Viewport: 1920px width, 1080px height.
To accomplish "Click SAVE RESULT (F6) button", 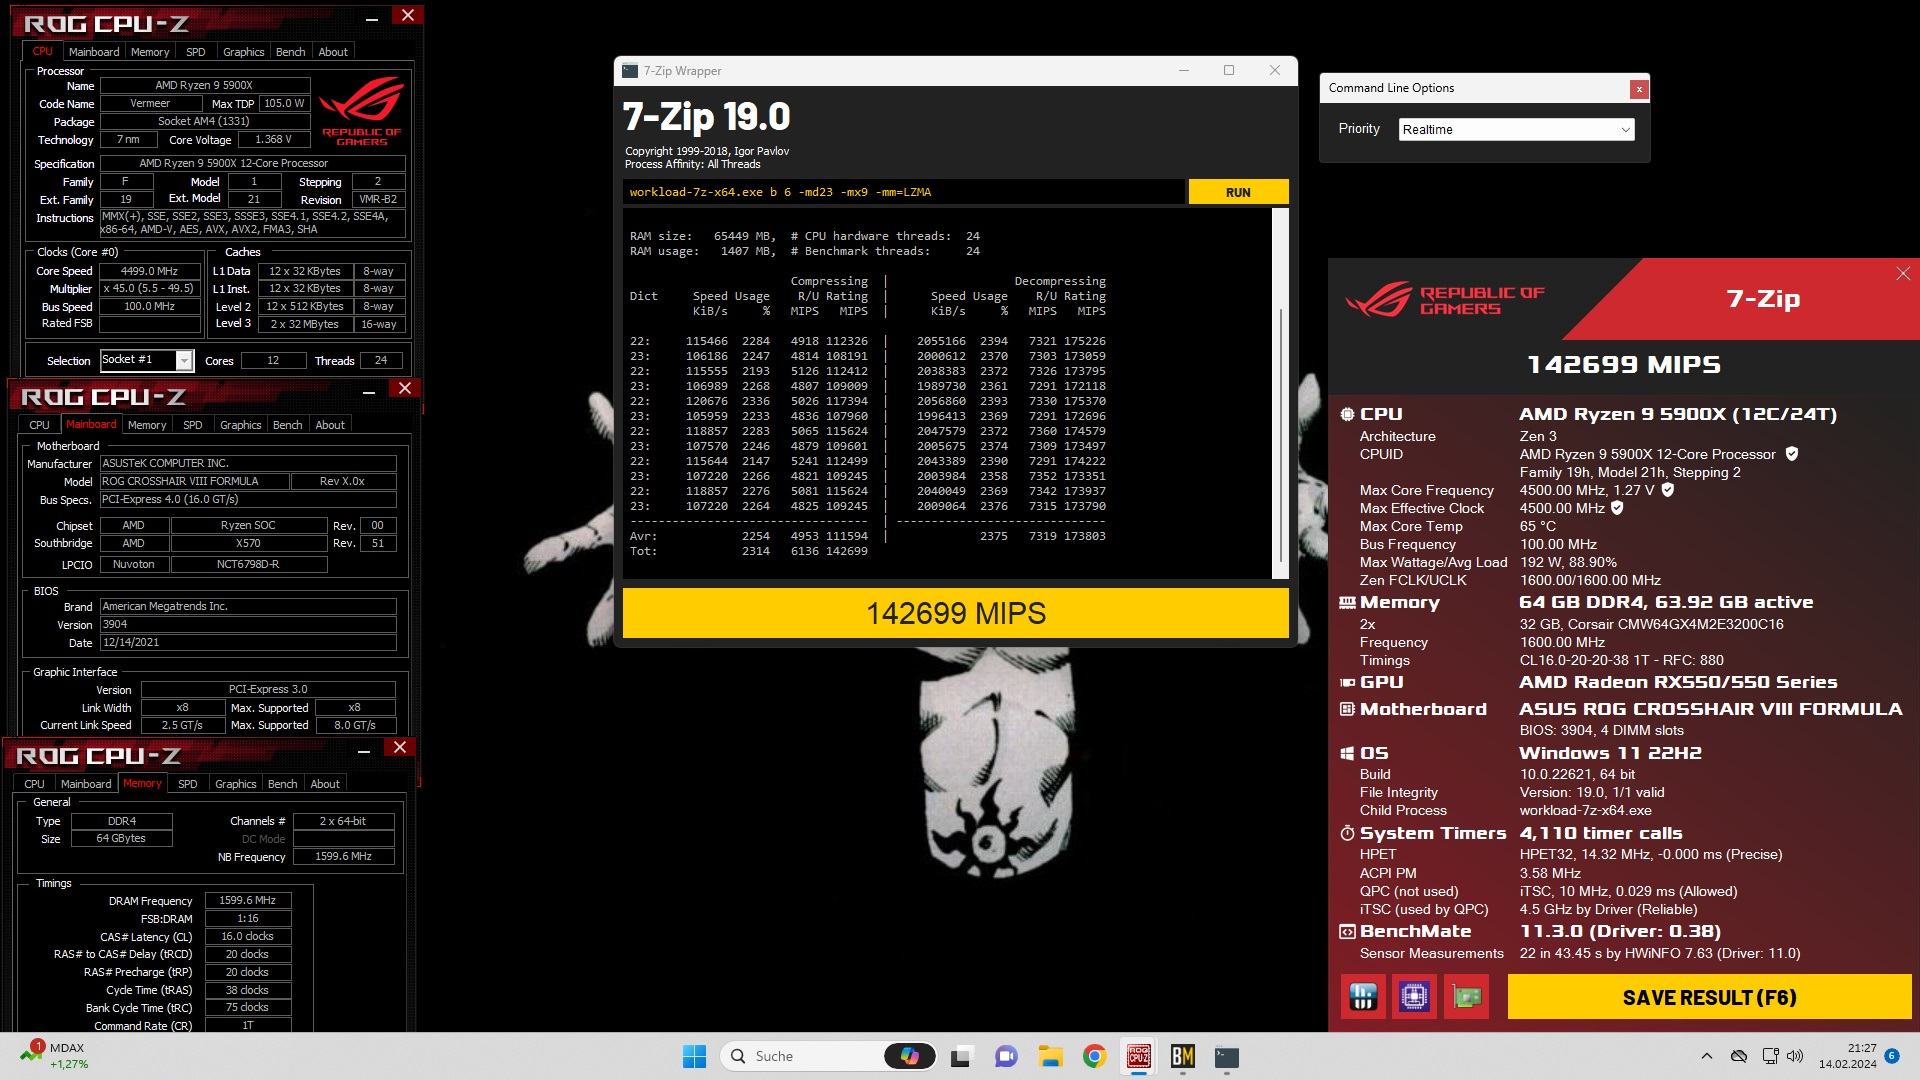I will pos(1709,997).
